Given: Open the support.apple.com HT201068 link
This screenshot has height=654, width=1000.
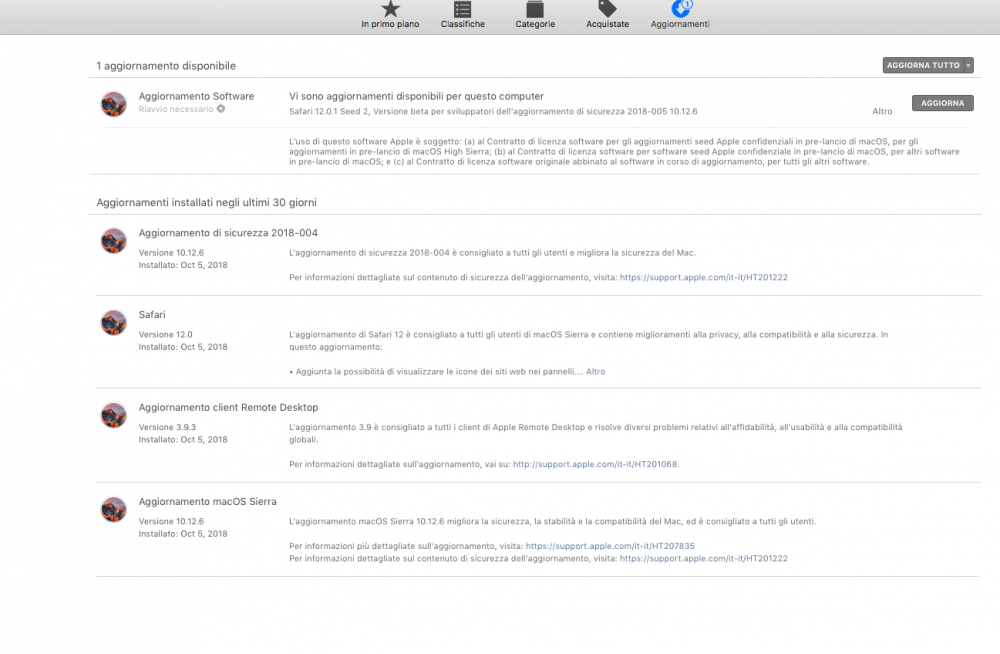Looking at the screenshot, I should [595, 464].
